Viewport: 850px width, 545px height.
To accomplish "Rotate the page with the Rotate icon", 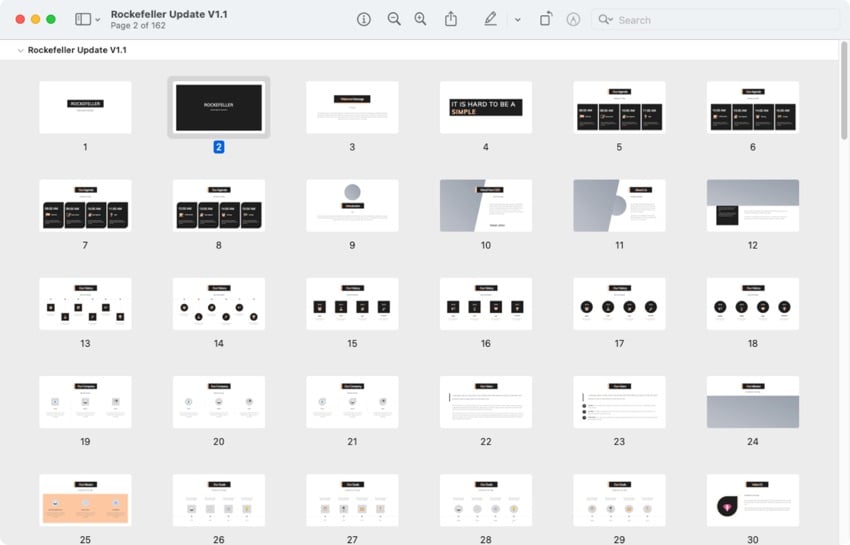I will coord(546,19).
